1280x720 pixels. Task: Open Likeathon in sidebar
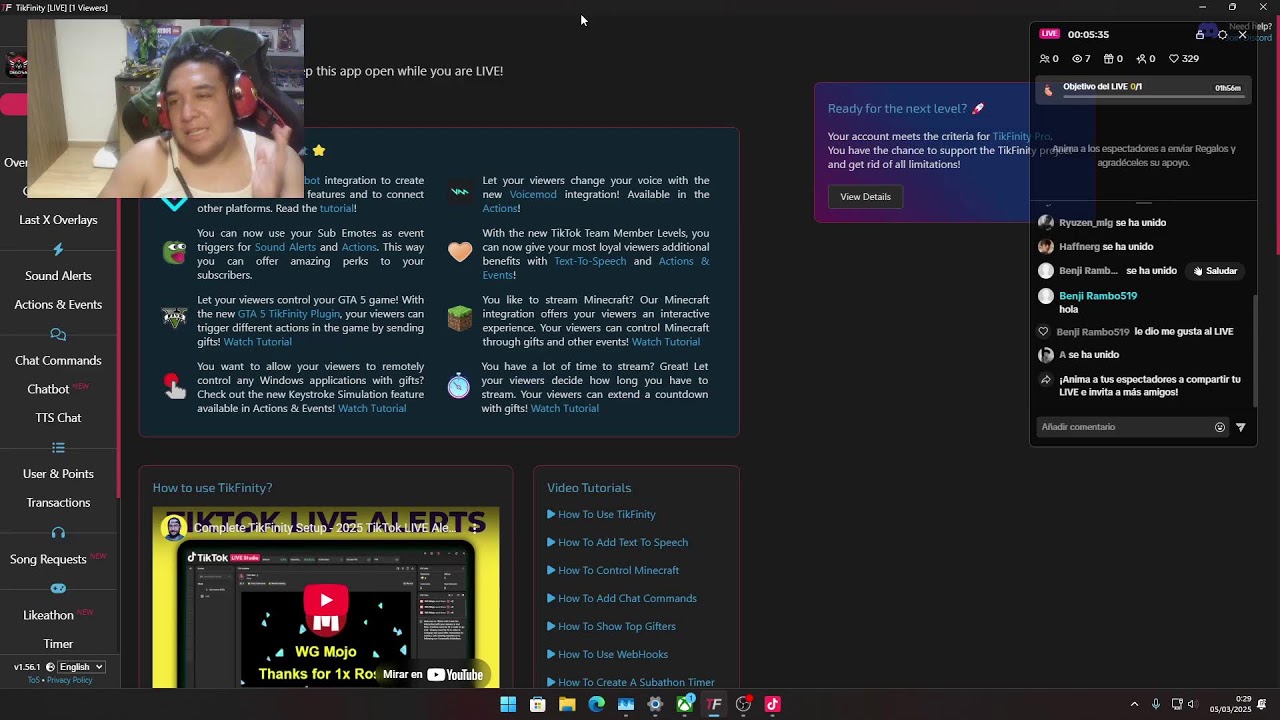click(48, 615)
